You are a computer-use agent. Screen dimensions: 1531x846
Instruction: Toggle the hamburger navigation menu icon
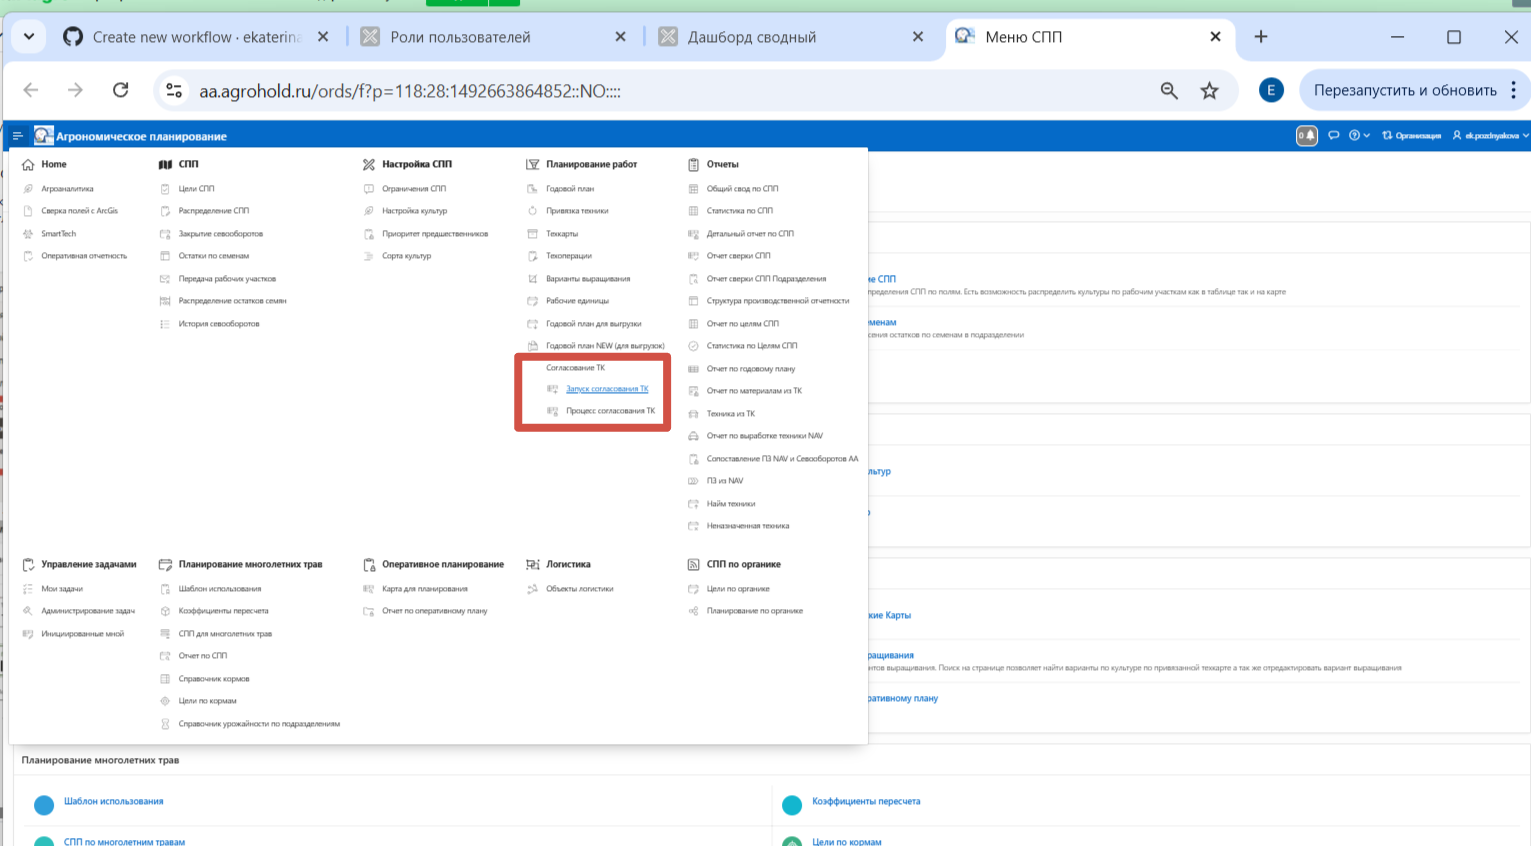pos(17,136)
